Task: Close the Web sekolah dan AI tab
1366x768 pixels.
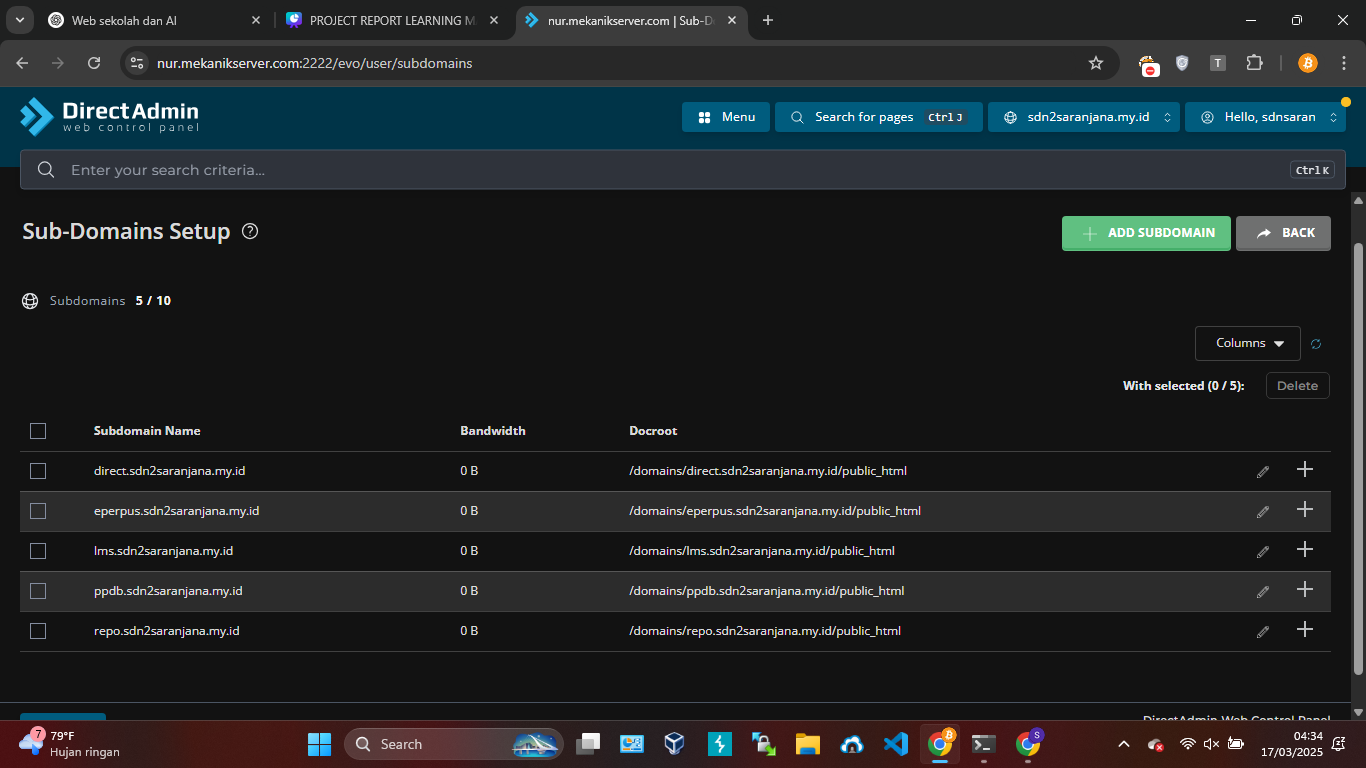Action: pos(256,20)
